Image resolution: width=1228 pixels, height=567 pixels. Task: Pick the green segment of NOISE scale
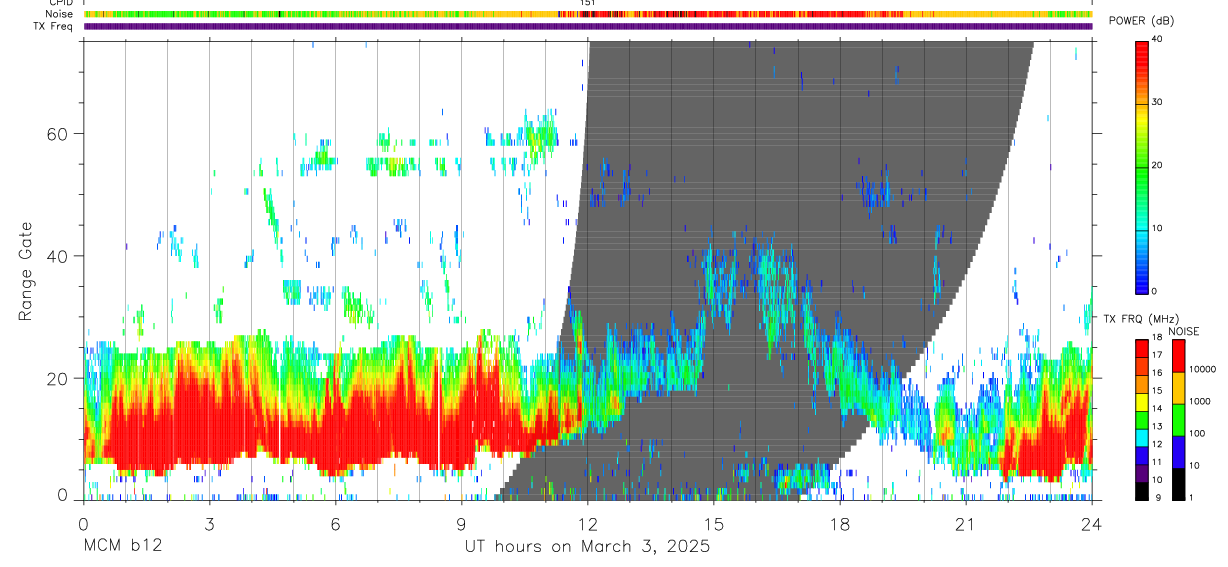click(x=1179, y=419)
